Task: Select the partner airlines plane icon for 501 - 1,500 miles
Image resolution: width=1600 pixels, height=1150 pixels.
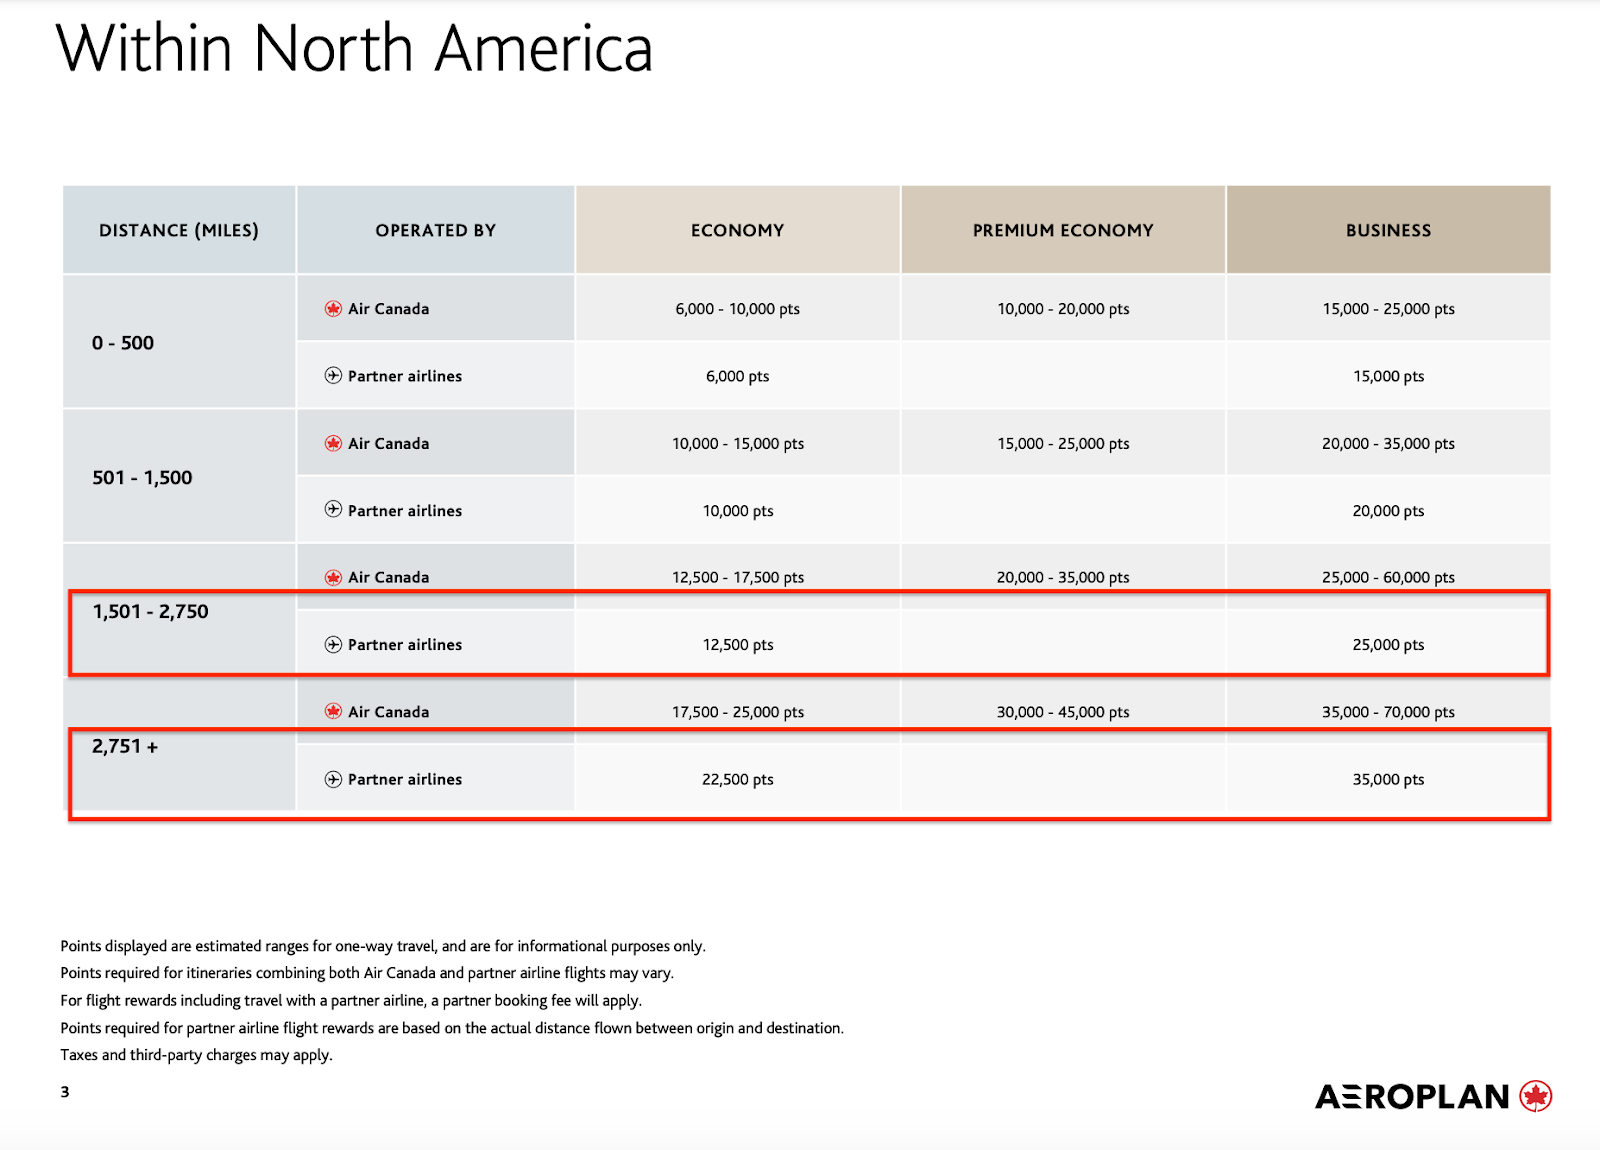Action: click(x=334, y=510)
